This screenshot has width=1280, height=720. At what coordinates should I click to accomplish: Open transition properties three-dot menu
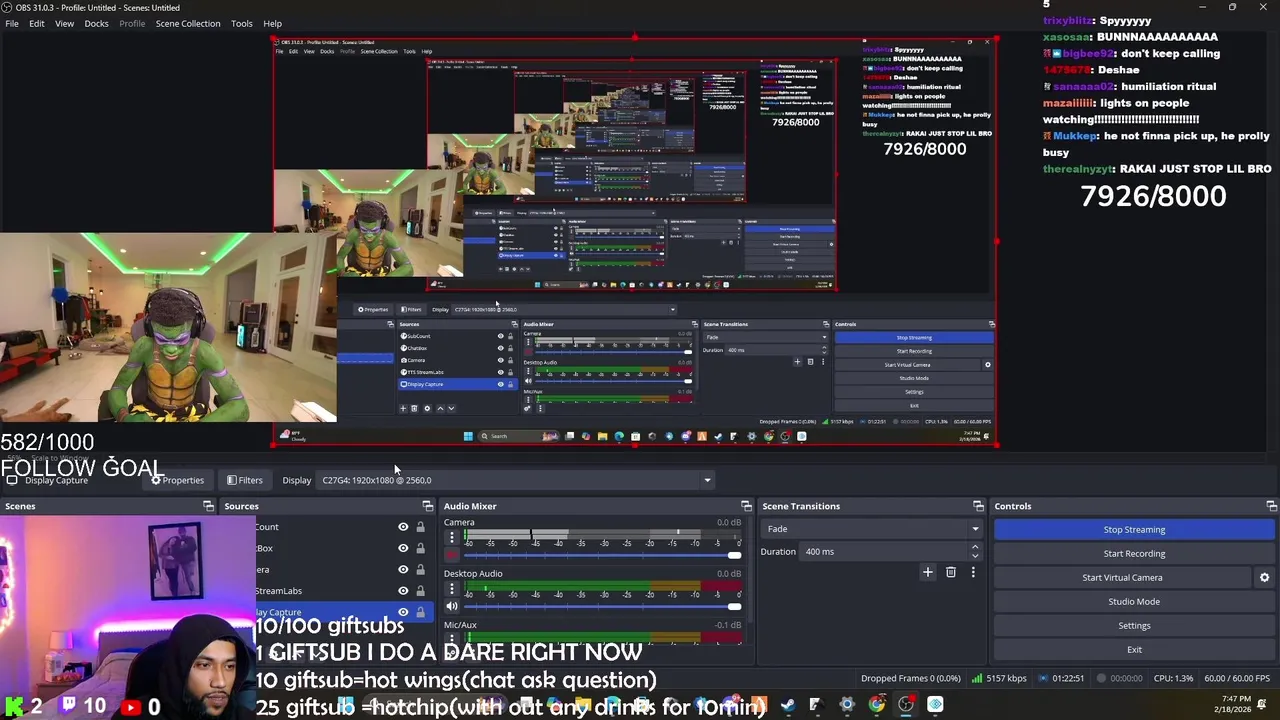(972, 572)
